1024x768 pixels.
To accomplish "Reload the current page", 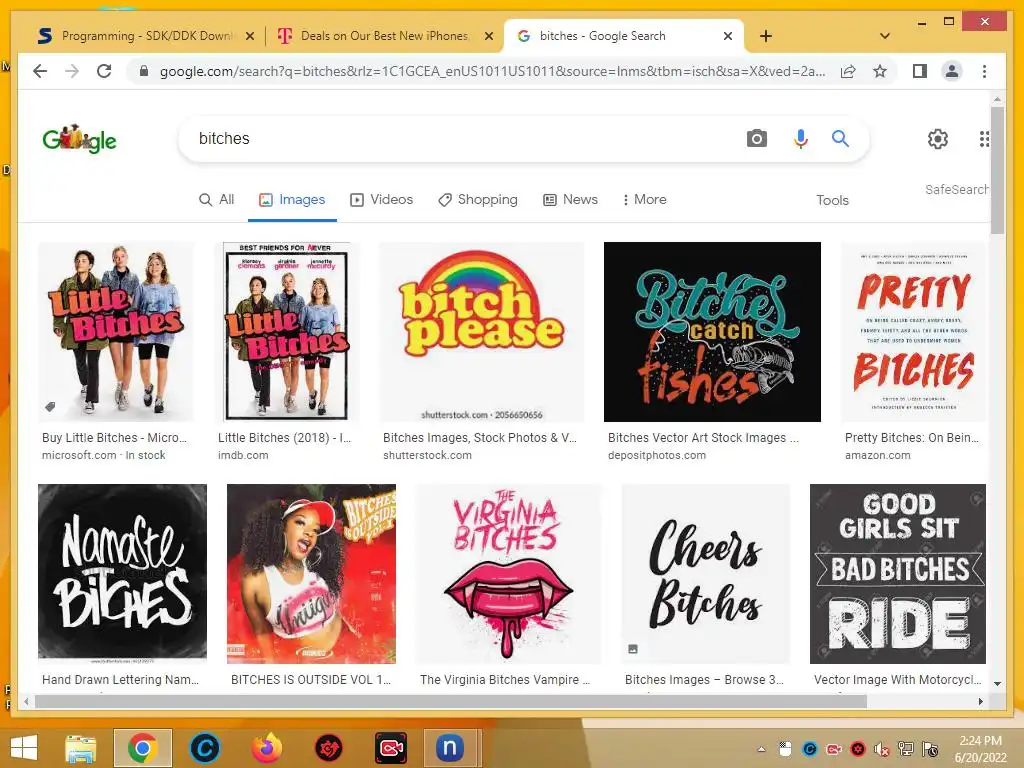I will [x=104, y=71].
